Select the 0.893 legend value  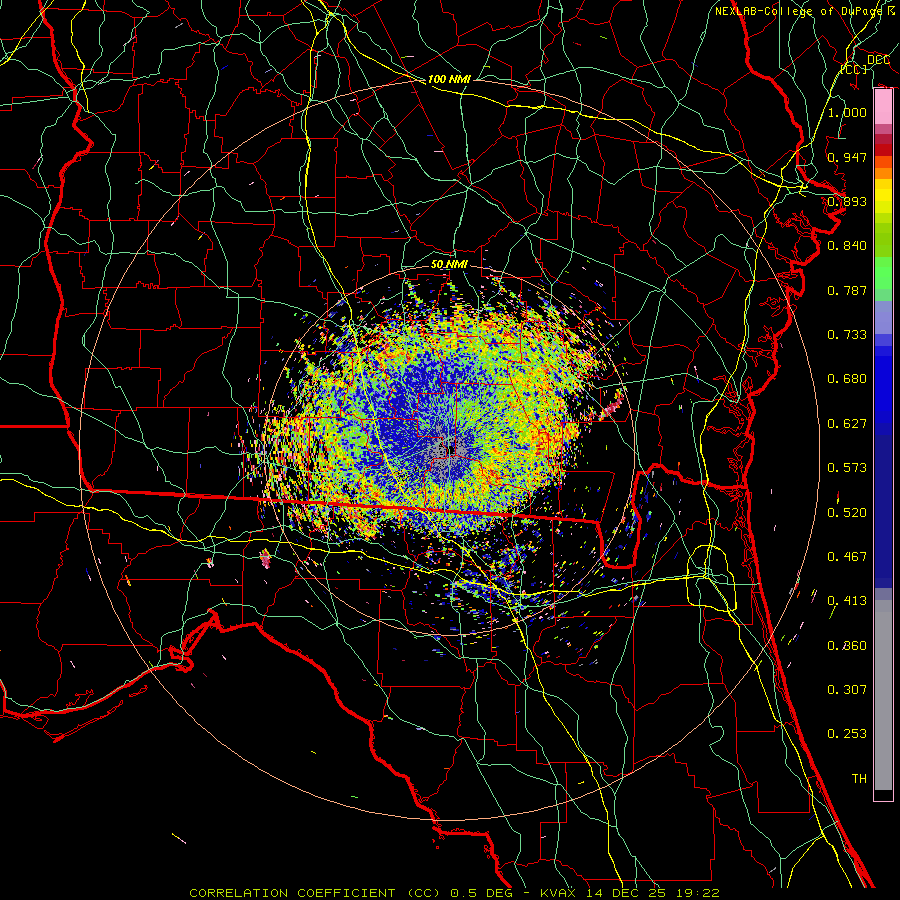(x=847, y=201)
